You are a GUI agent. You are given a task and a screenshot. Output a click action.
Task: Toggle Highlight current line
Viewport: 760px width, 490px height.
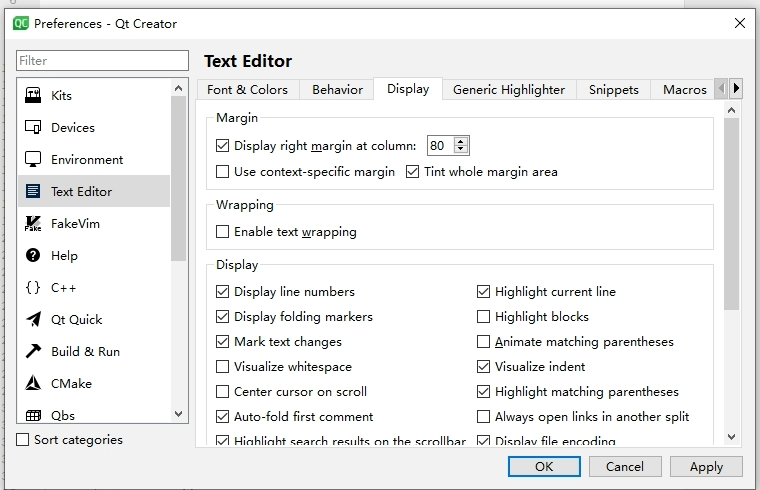(x=483, y=291)
